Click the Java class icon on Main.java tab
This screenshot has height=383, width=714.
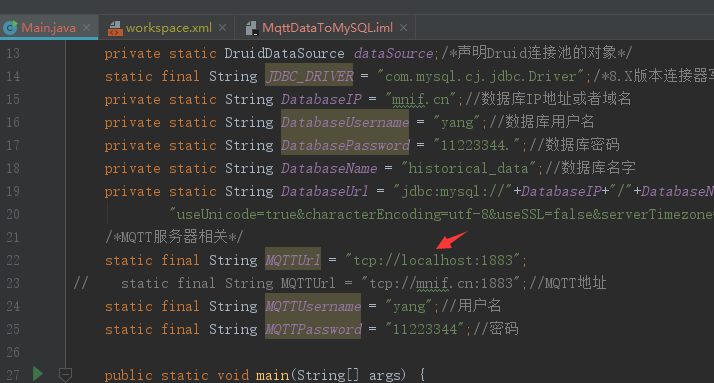10,28
